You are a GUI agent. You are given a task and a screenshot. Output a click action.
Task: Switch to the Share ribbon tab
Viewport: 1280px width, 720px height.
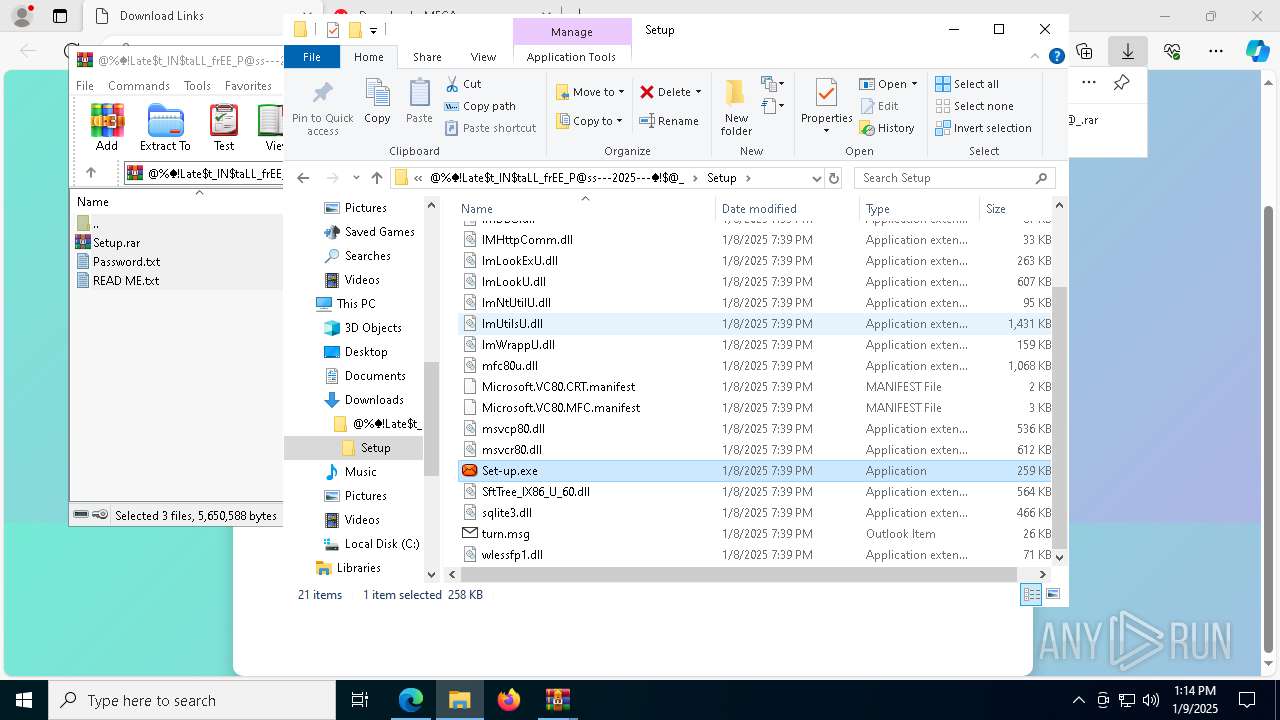tap(427, 57)
